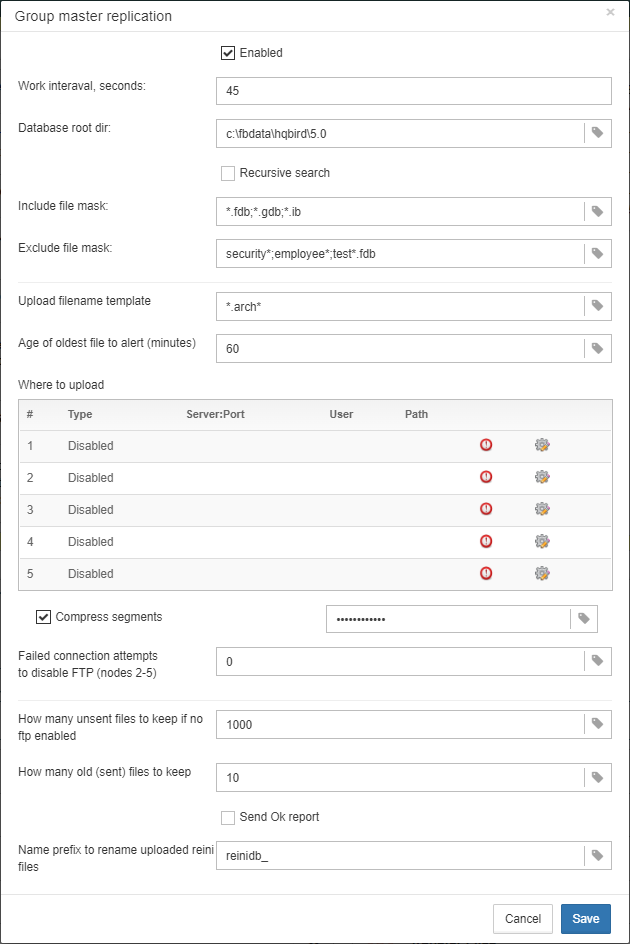Click tag icon in Upload filename template field
Image resolution: width=630 pixels, height=944 pixels.
tap(597, 306)
